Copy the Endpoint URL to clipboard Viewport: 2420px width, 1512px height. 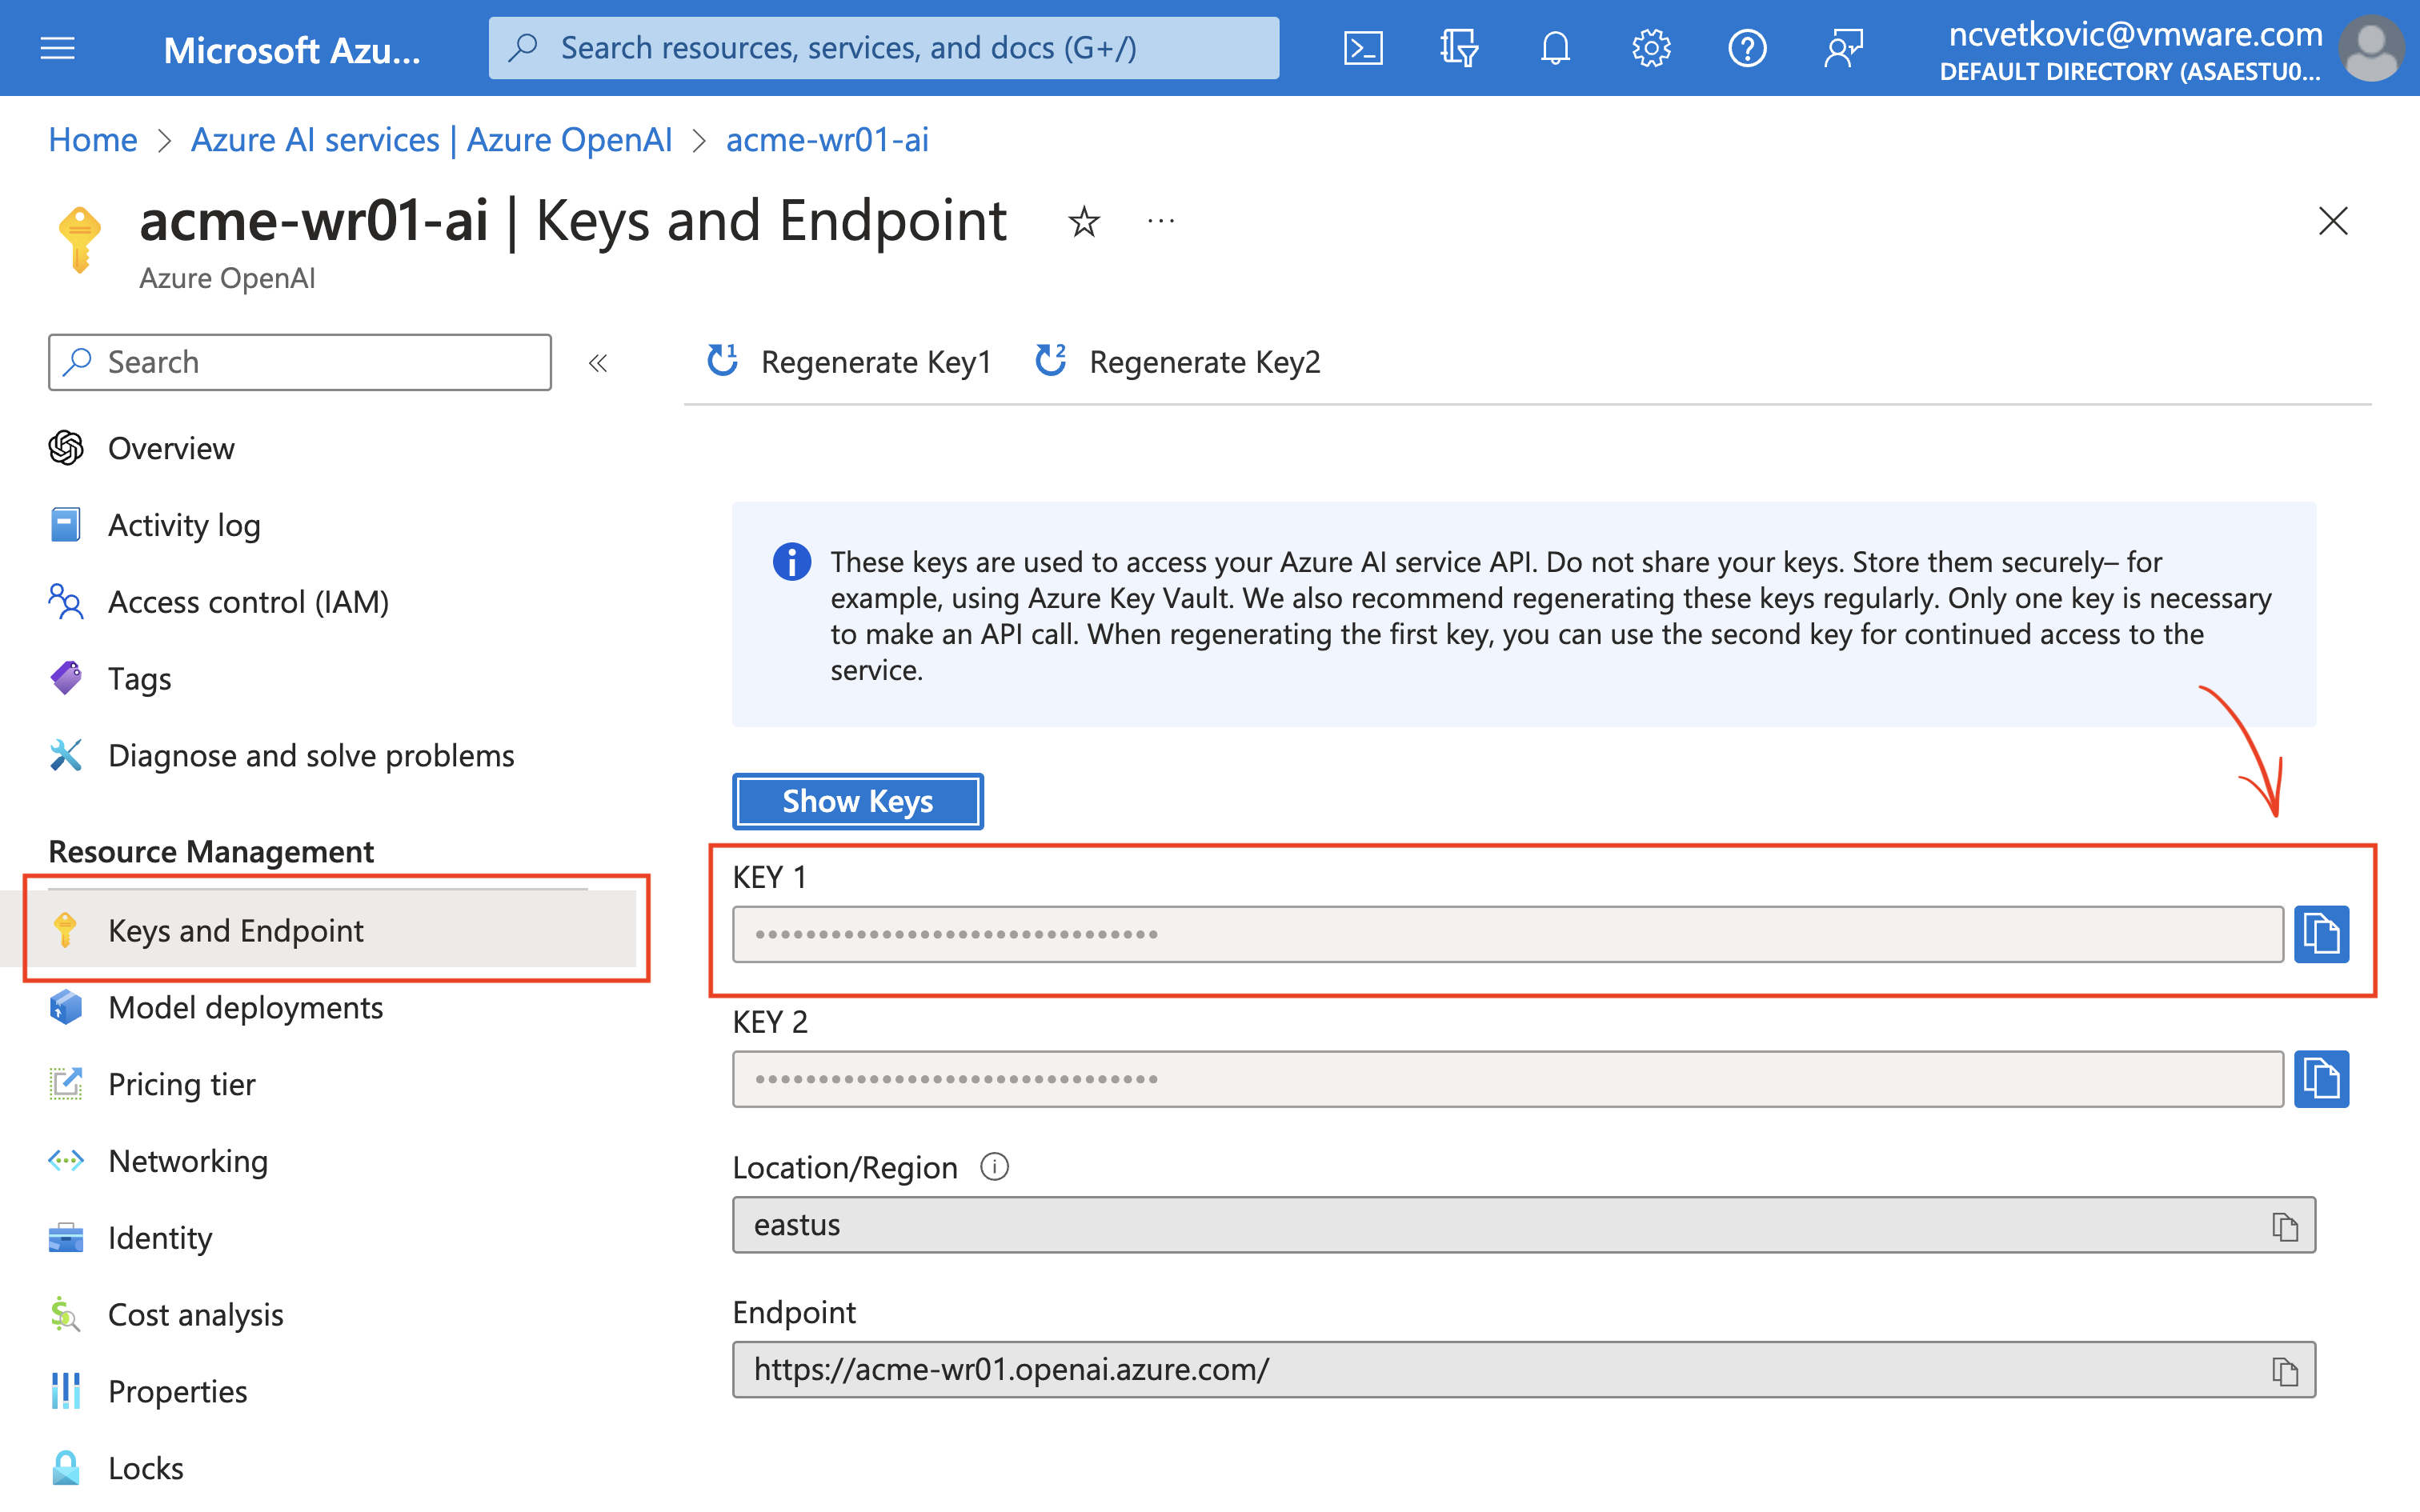tap(2284, 1371)
